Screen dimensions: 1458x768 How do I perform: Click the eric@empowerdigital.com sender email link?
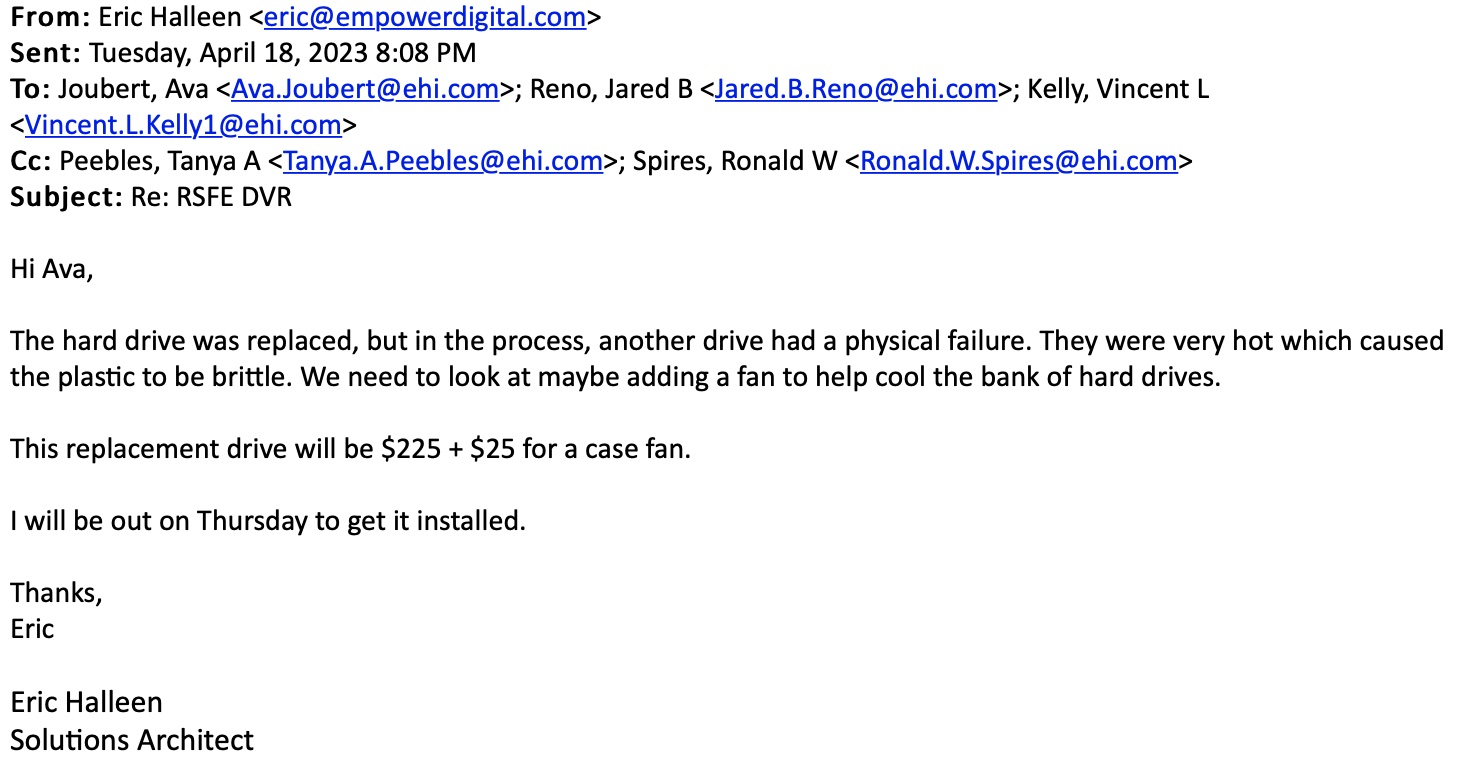click(x=424, y=17)
